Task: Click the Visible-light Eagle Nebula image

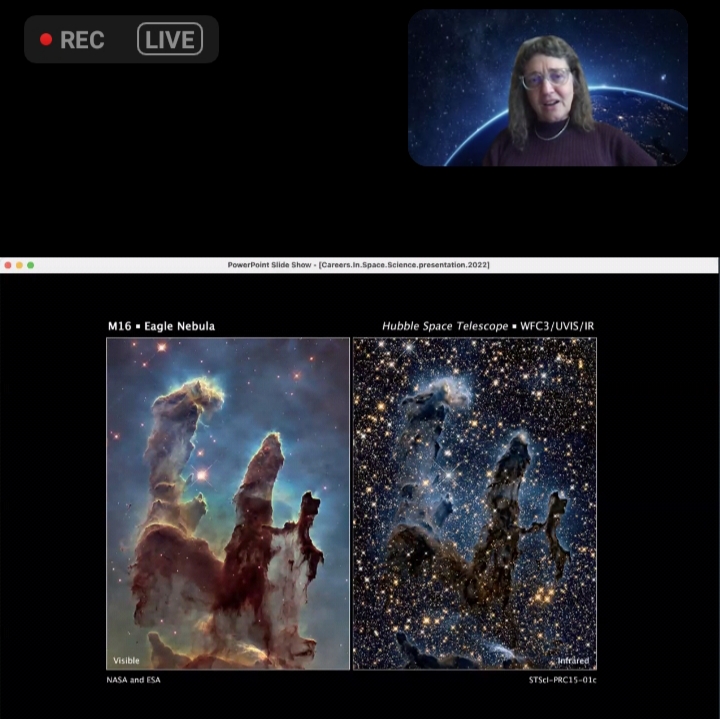Action: pos(228,504)
